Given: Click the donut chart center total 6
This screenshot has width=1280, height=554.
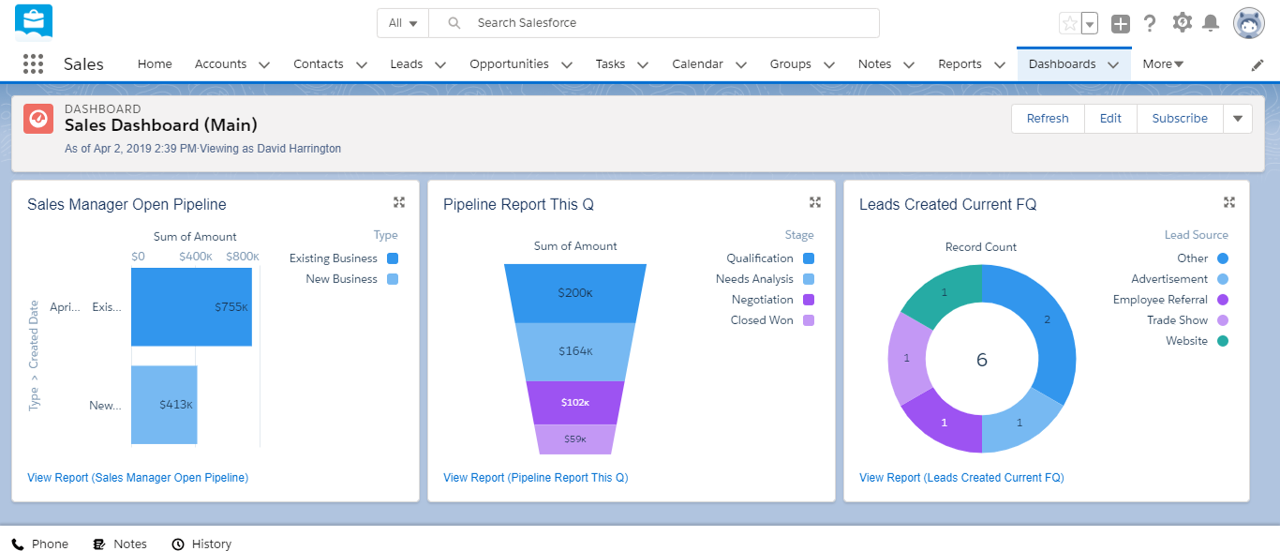Looking at the screenshot, I should pos(982,360).
